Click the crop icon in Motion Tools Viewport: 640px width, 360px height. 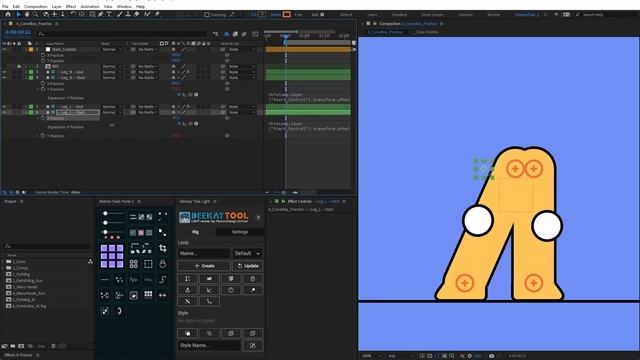(x=162, y=248)
